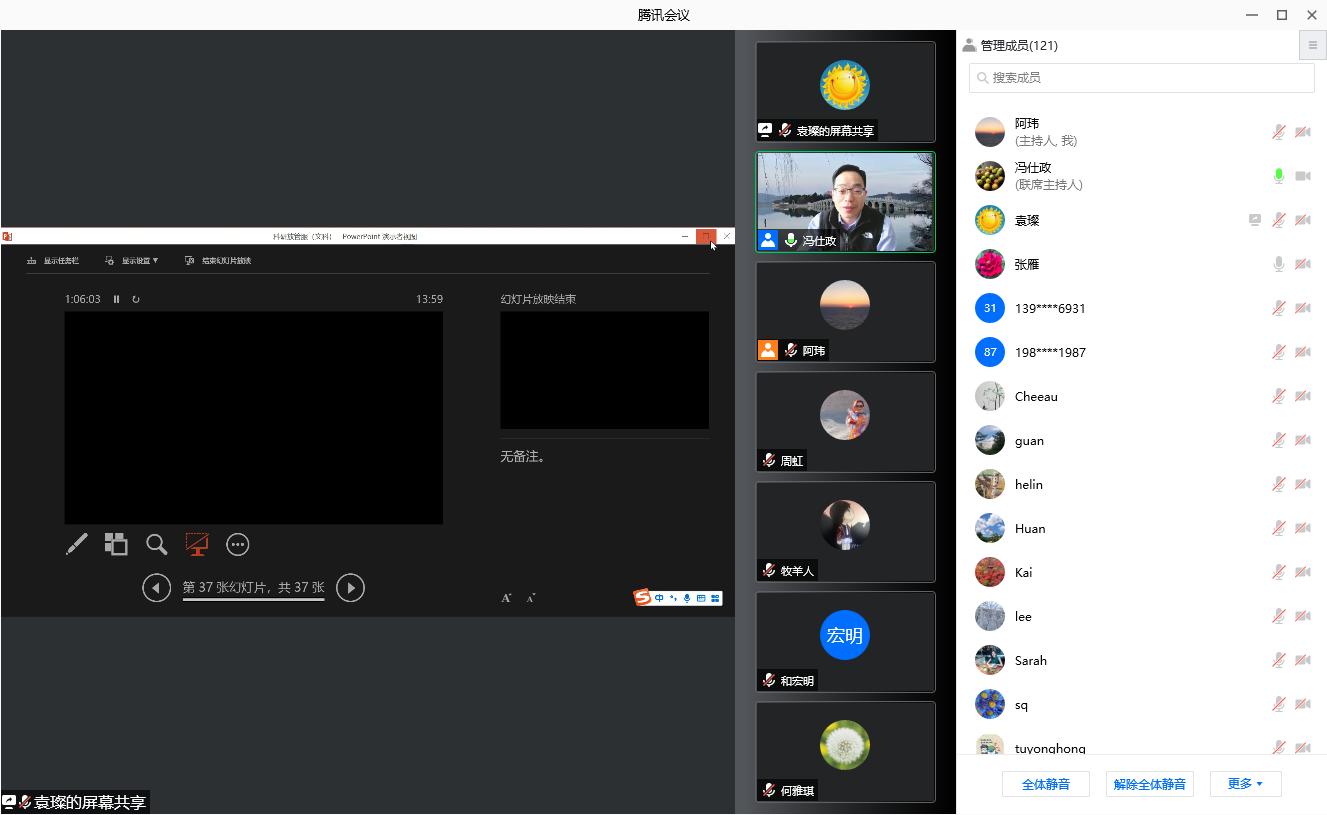Open the member panel hamburger menu
This screenshot has width=1327, height=815.
1312,45
